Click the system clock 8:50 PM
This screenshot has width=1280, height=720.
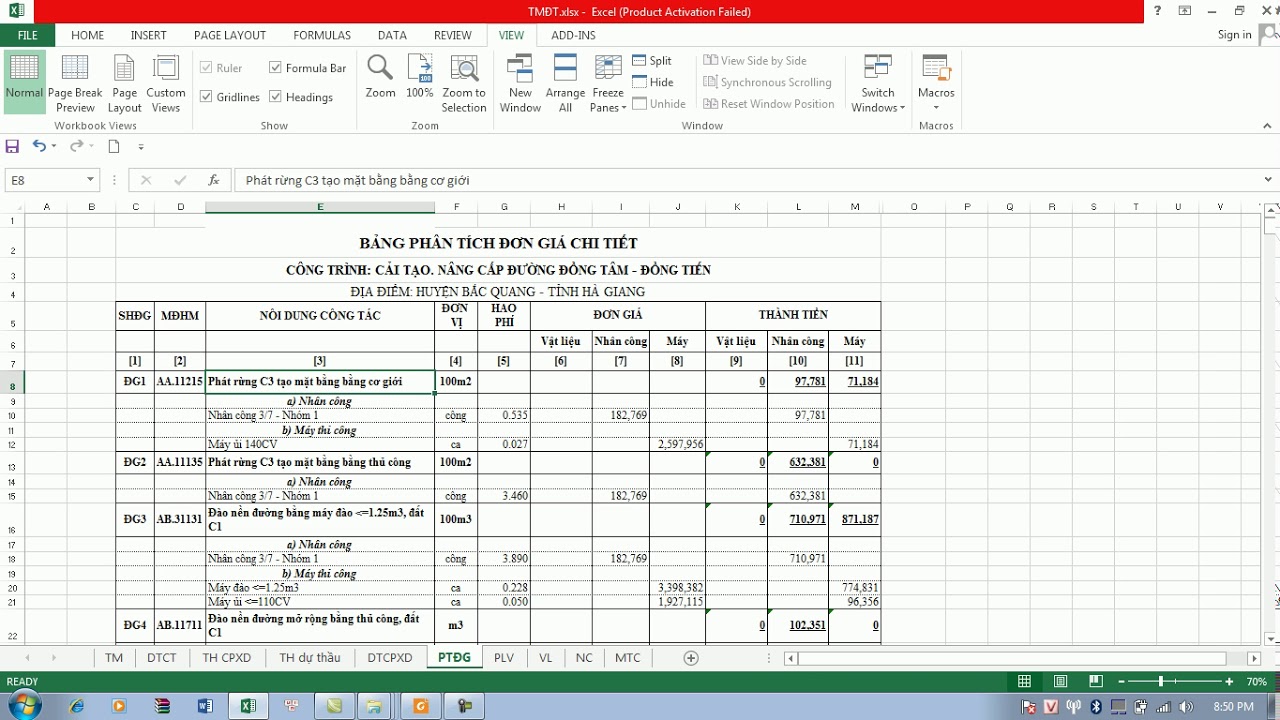coord(1233,706)
